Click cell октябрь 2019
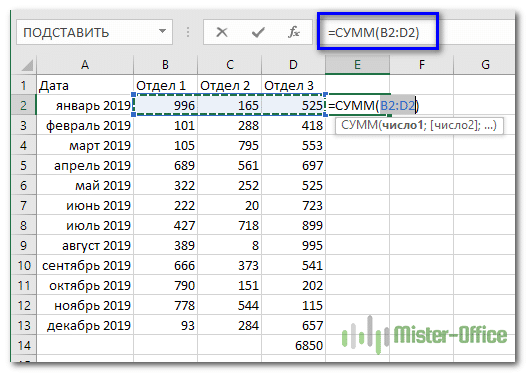526x373 pixels. tap(85, 285)
